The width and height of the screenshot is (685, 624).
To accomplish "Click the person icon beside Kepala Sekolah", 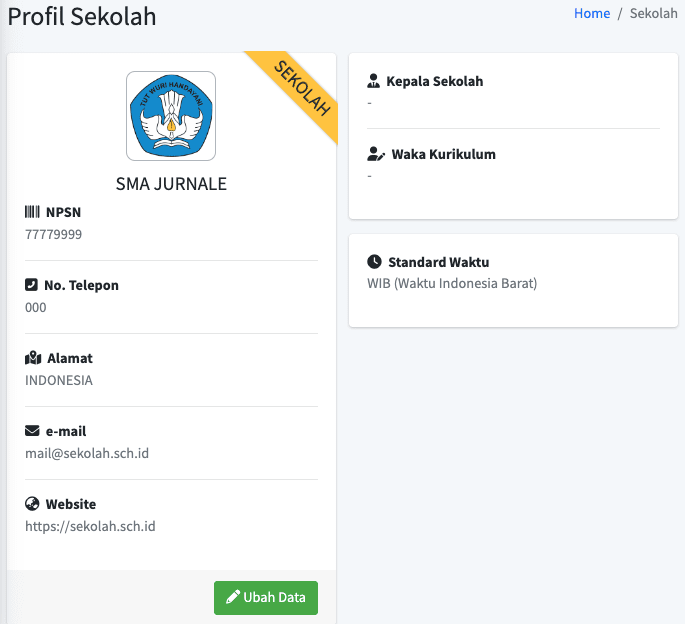I will coord(374,81).
